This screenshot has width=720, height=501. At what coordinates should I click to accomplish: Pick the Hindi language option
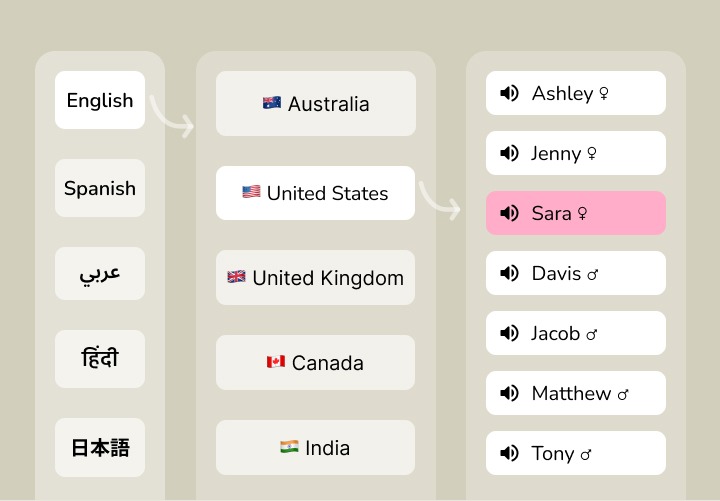click(x=100, y=358)
